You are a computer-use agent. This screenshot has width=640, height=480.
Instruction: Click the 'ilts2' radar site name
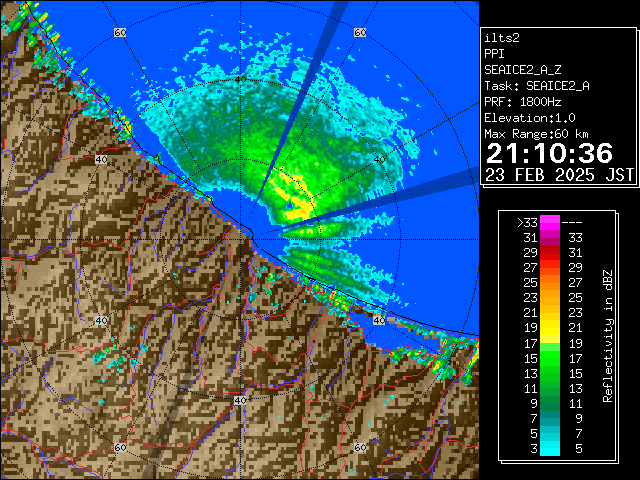[x=502, y=38]
